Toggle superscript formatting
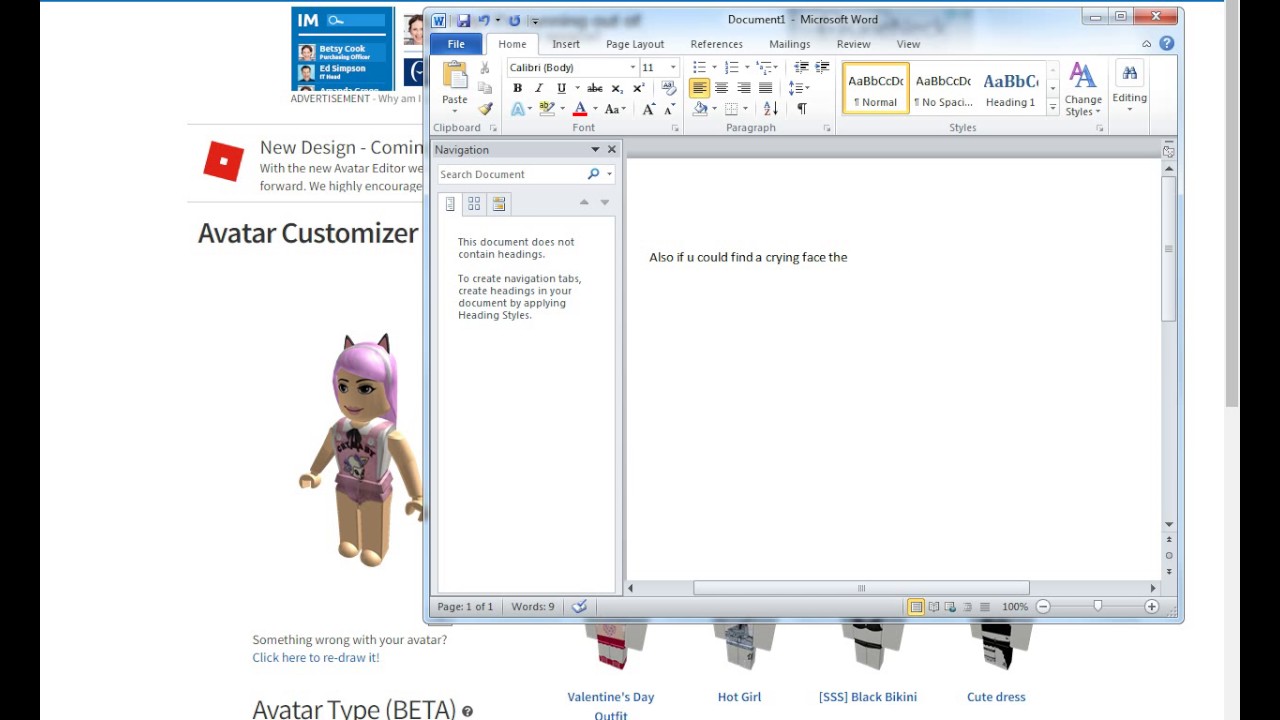 click(638, 88)
